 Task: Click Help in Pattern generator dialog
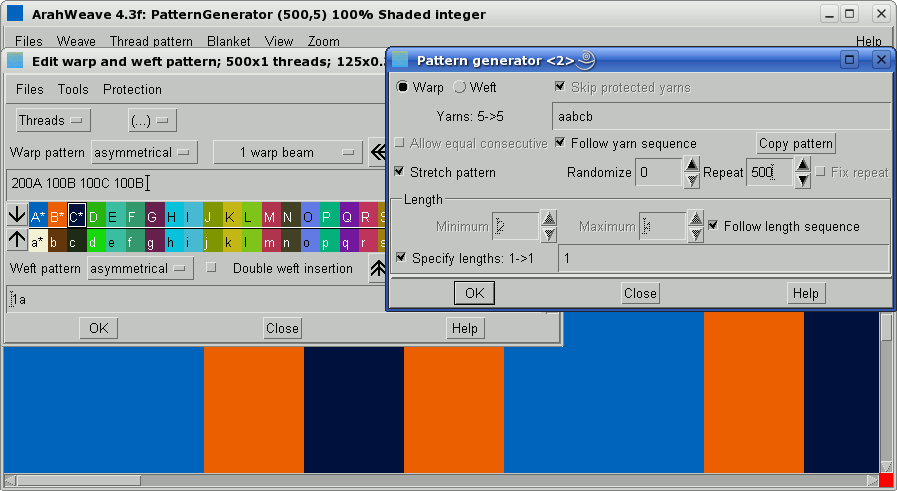pyautogui.click(x=805, y=293)
